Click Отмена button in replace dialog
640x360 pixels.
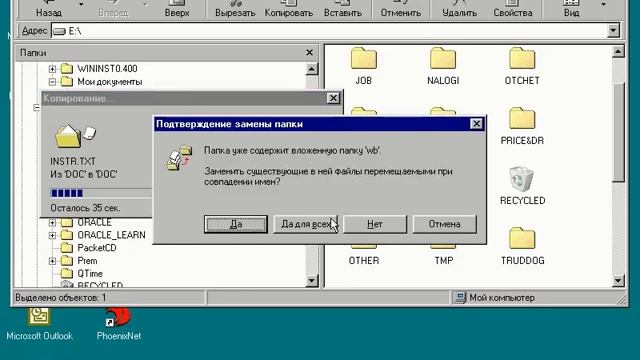coord(444,224)
